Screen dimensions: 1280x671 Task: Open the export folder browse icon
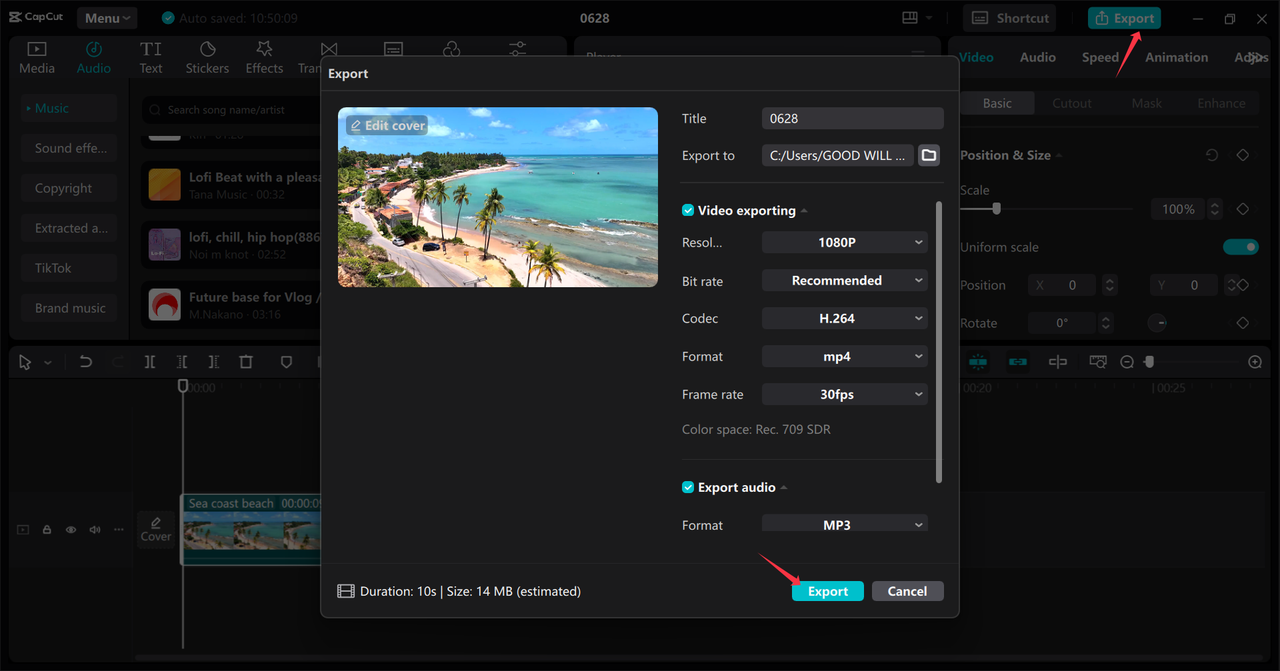(929, 155)
